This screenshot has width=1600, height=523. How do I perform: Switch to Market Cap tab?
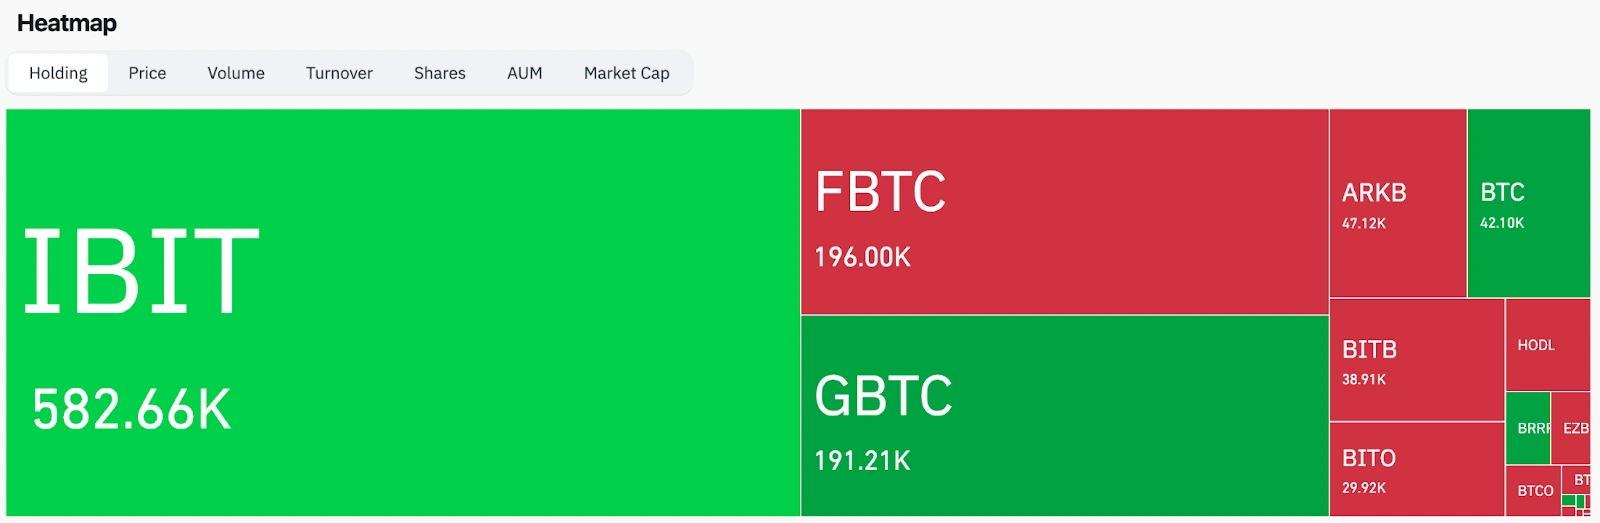pos(627,73)
